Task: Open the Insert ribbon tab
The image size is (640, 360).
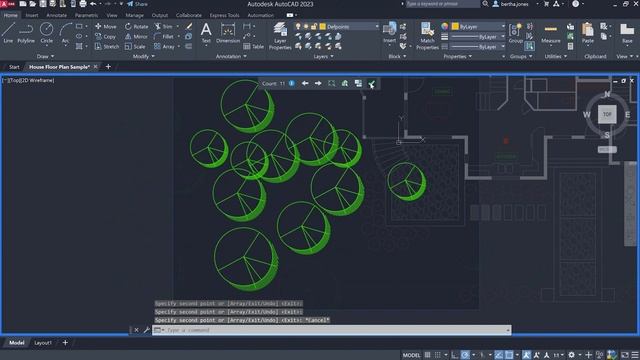Action: click(32, 15)
